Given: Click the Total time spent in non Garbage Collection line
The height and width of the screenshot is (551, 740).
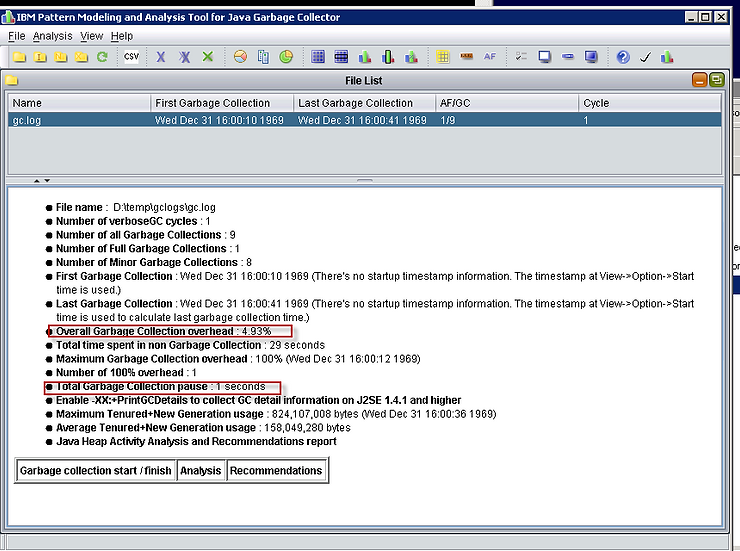Looking at the screenshot, I should pyautogui.click(x=190, y=345).
